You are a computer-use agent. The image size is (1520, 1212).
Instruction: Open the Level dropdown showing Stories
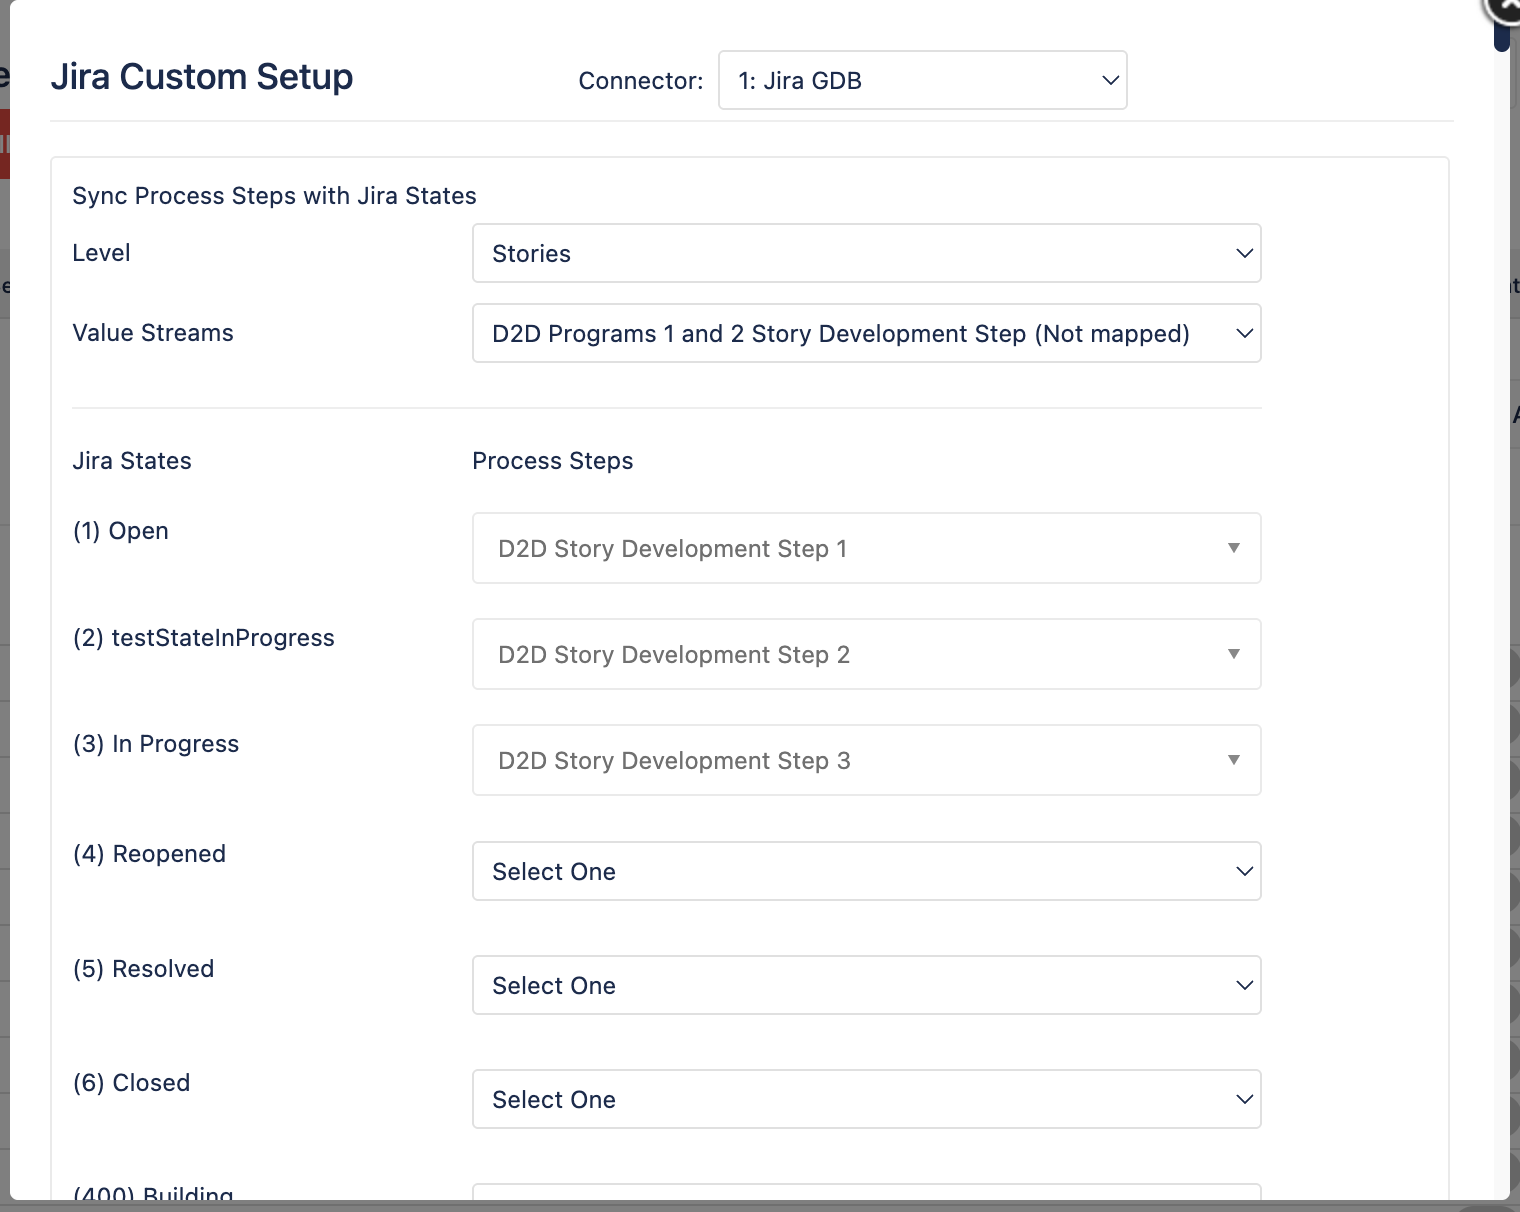[x=866, y=253]
